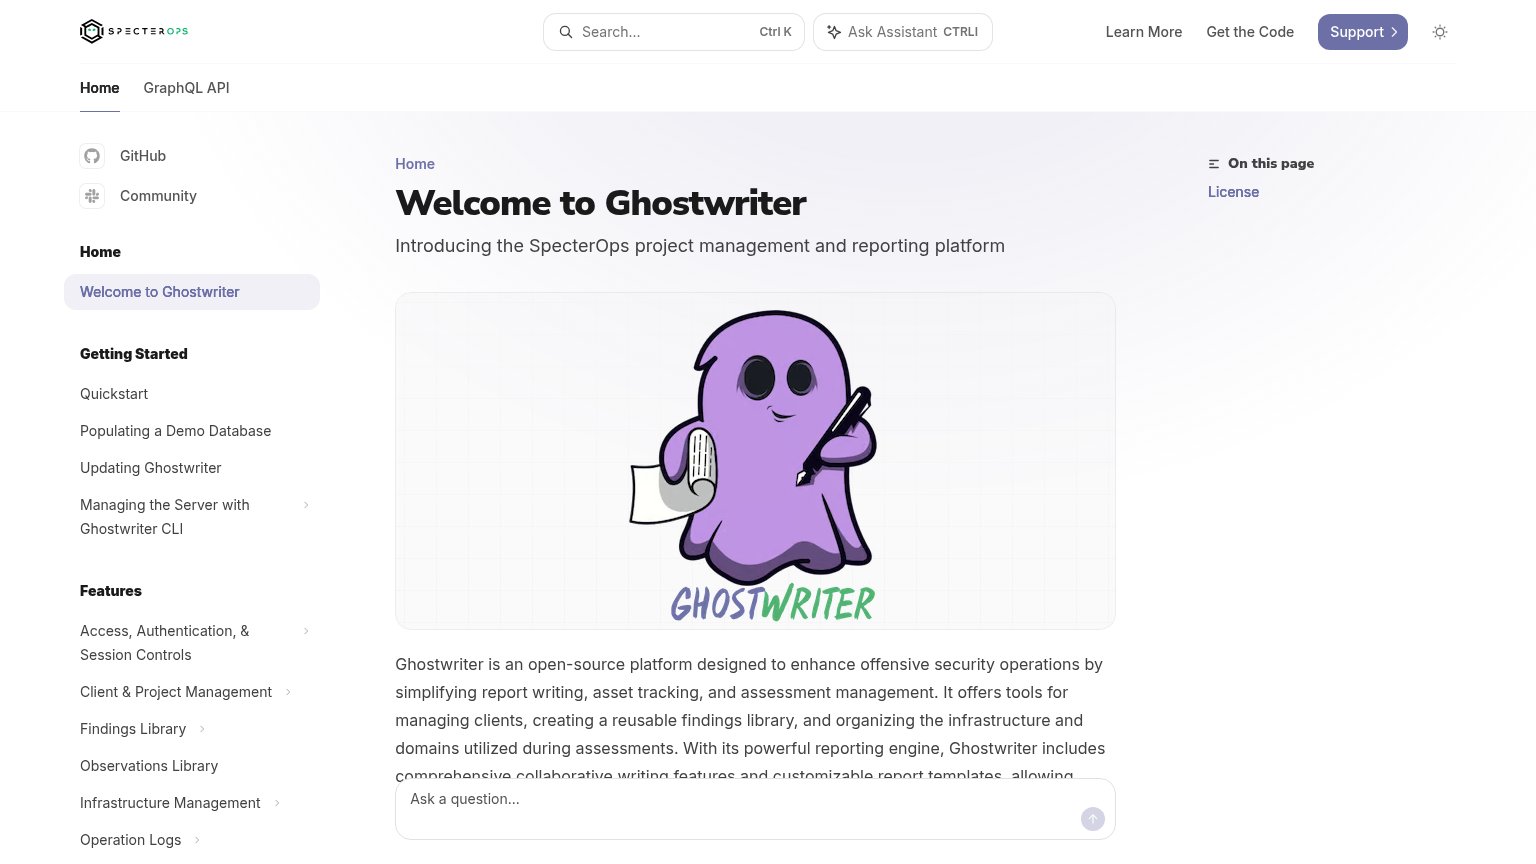Viewport: 1536px width, 864px height.
Task: Jump to License section link
Action: 1233,192
